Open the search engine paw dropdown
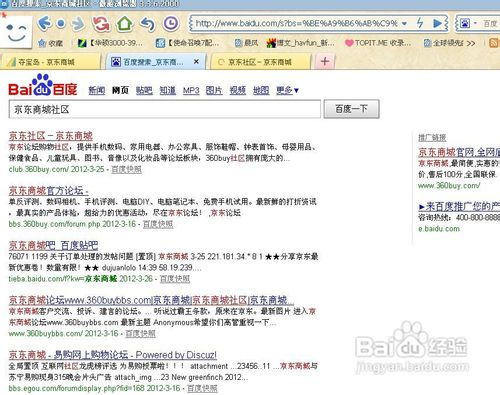 [x=468, y=23]
